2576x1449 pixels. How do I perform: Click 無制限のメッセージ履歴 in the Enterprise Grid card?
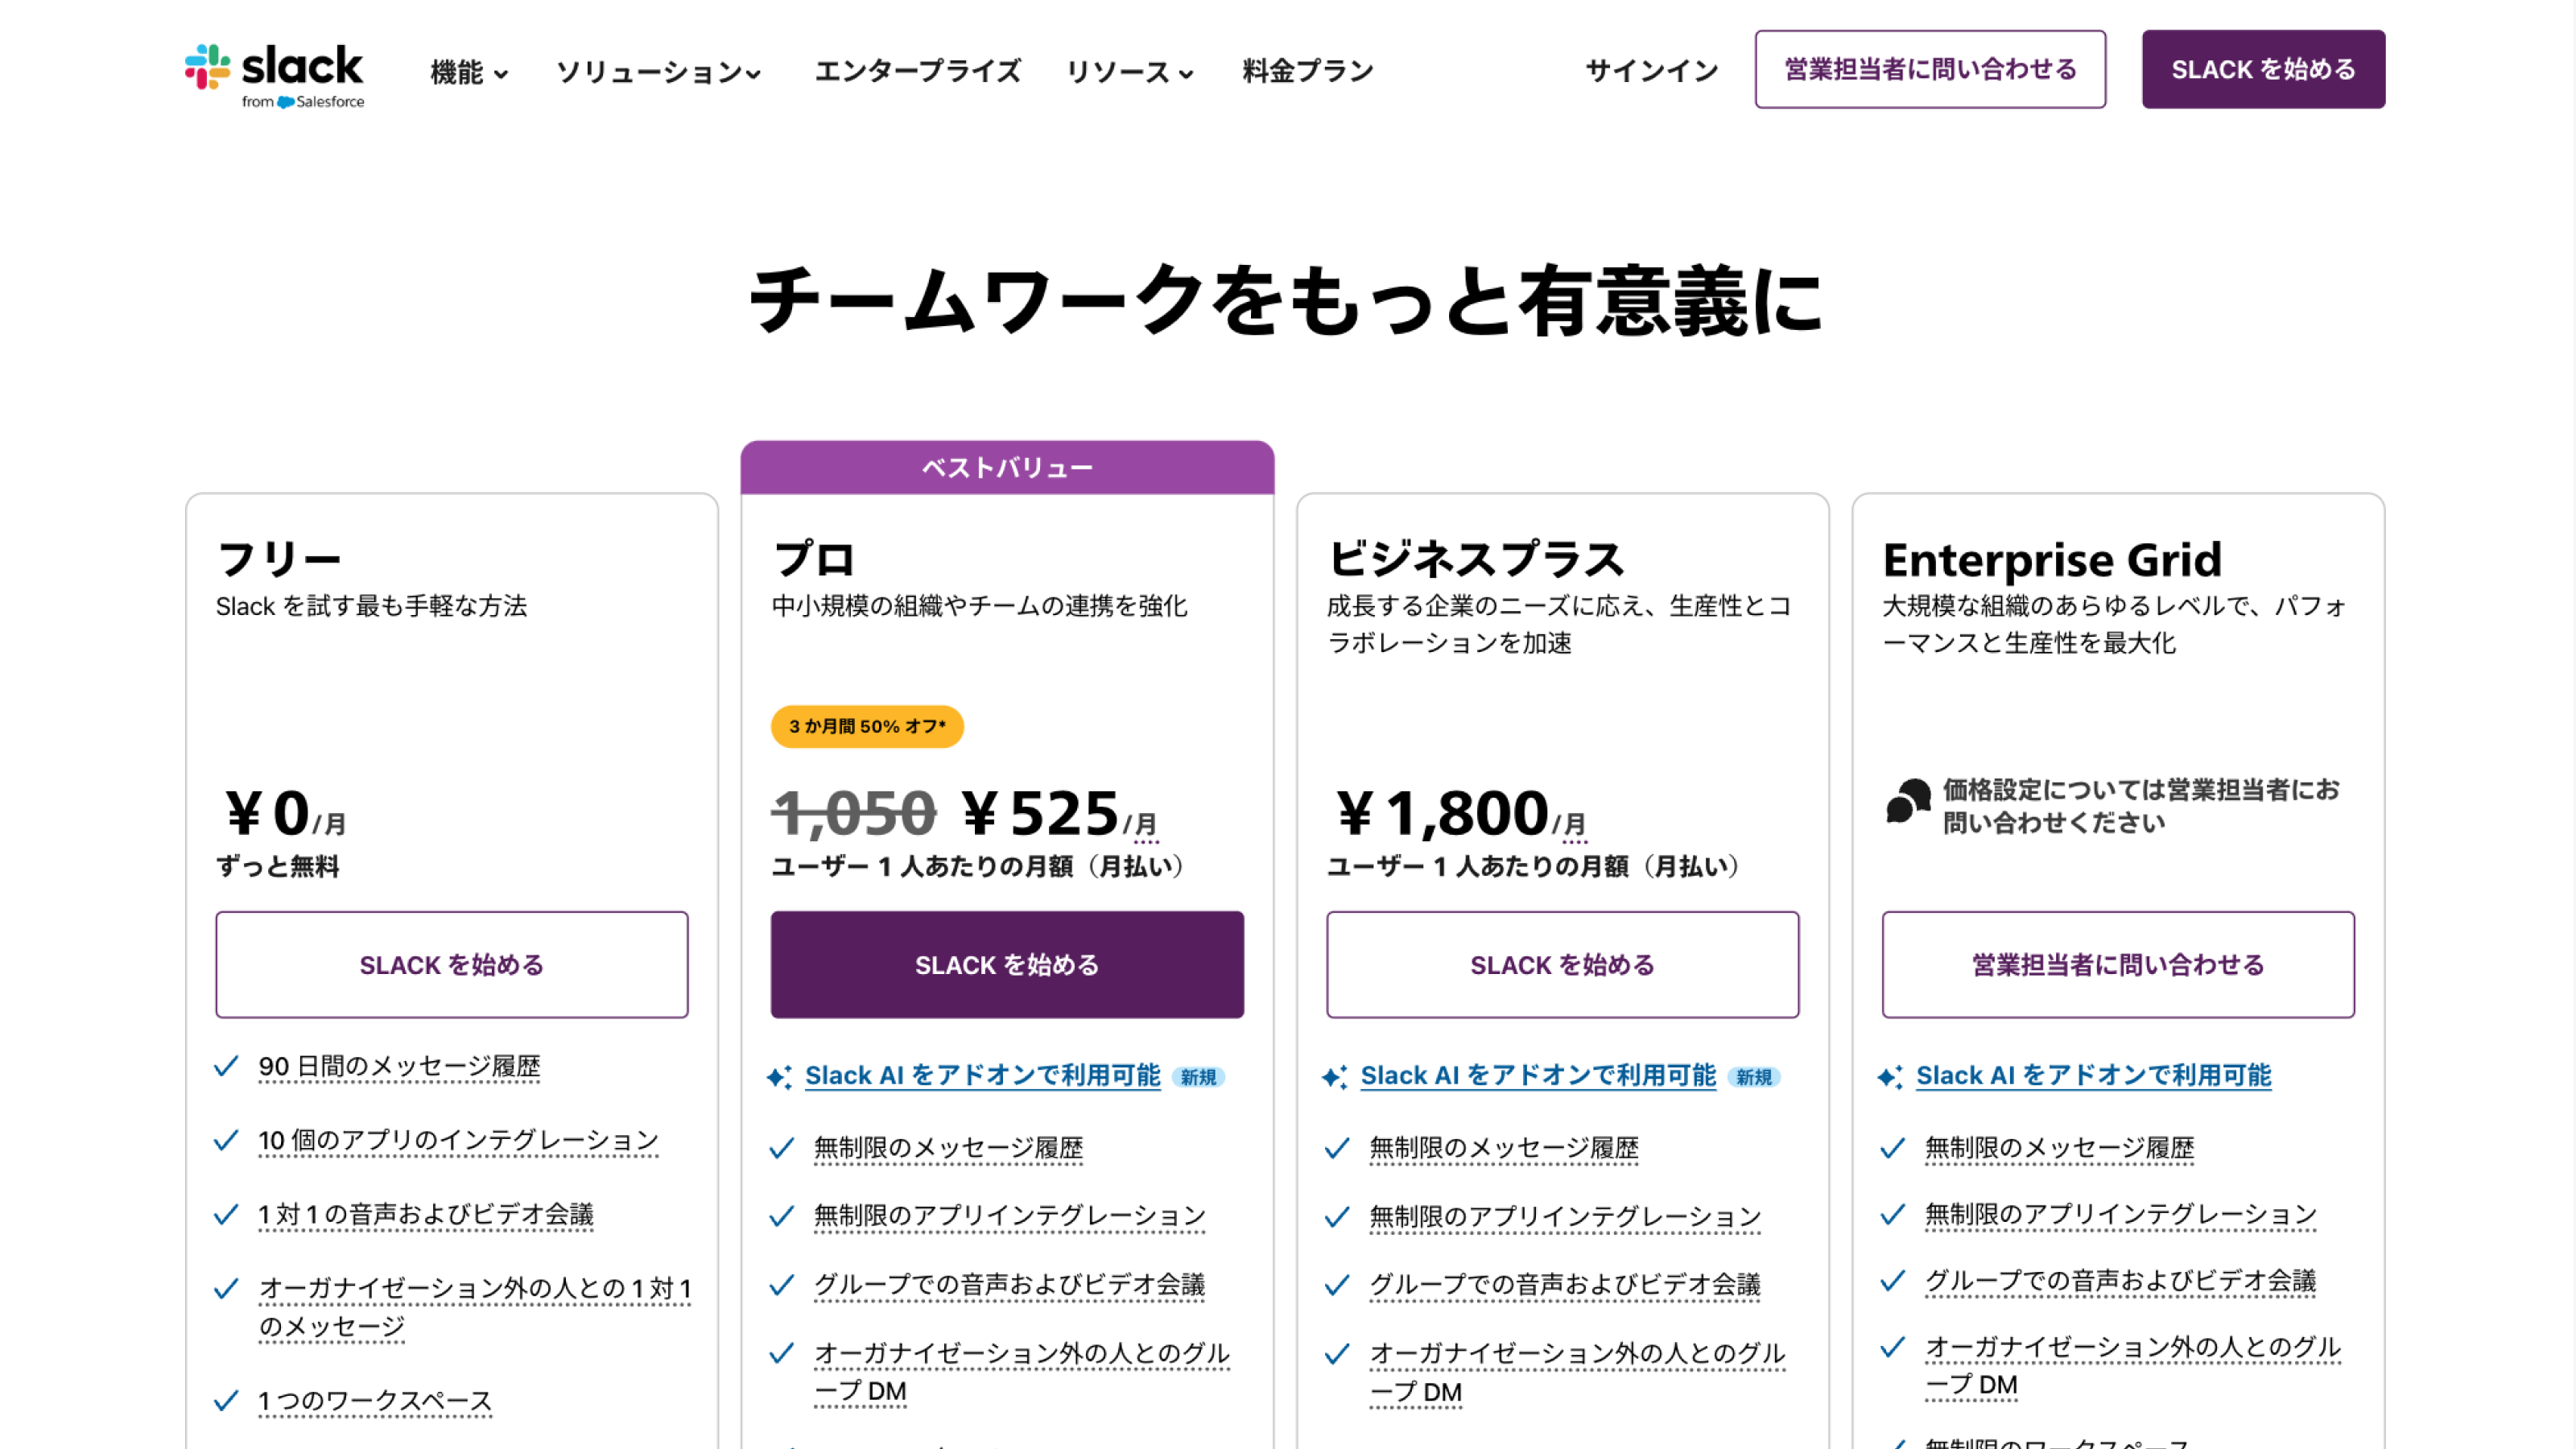tap(2059, 1147)
